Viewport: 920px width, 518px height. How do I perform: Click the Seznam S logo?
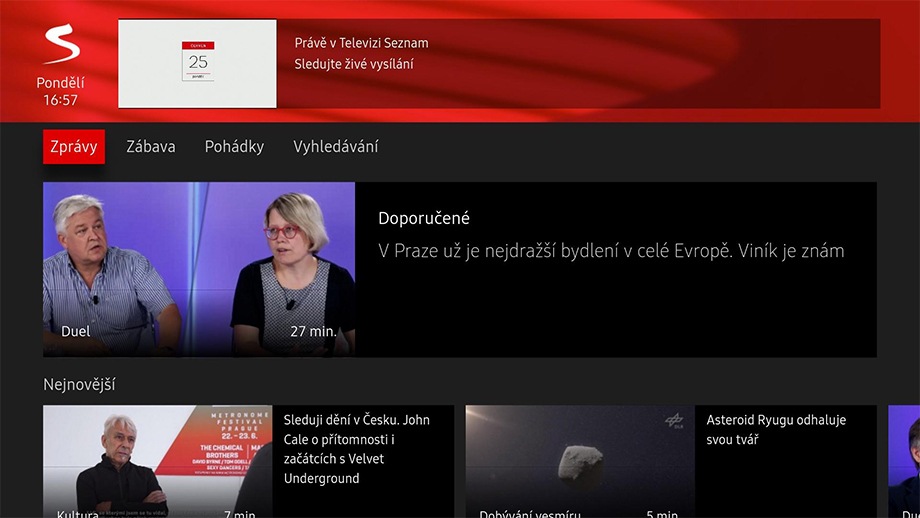coord(62,45)
